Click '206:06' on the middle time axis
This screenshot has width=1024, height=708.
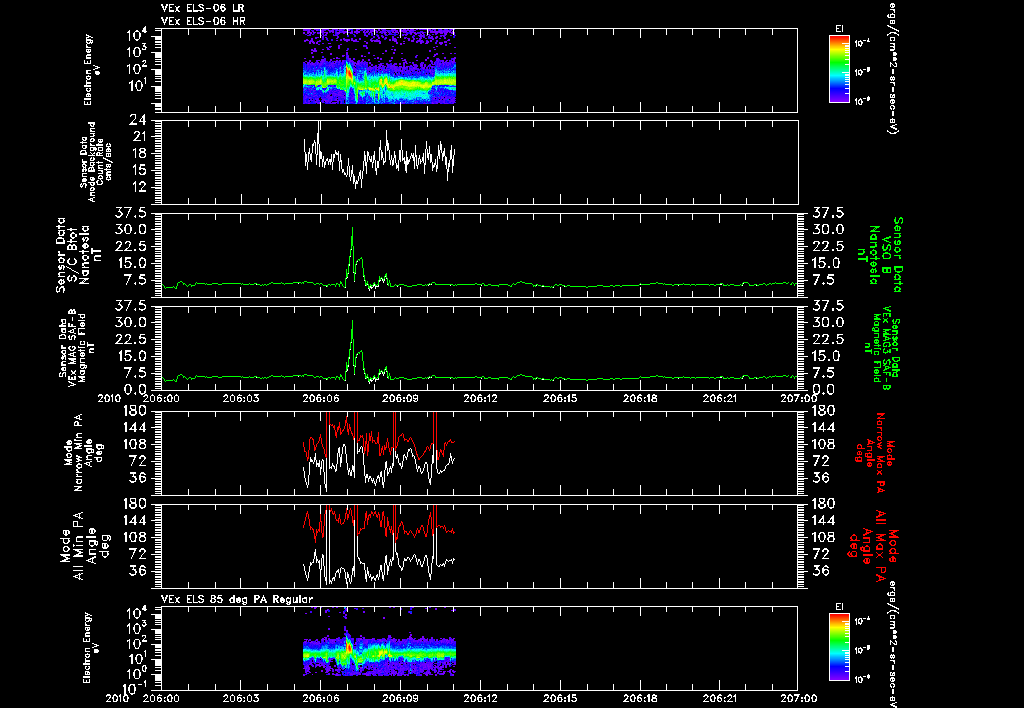pyautogui.click(x=320, y=398)
